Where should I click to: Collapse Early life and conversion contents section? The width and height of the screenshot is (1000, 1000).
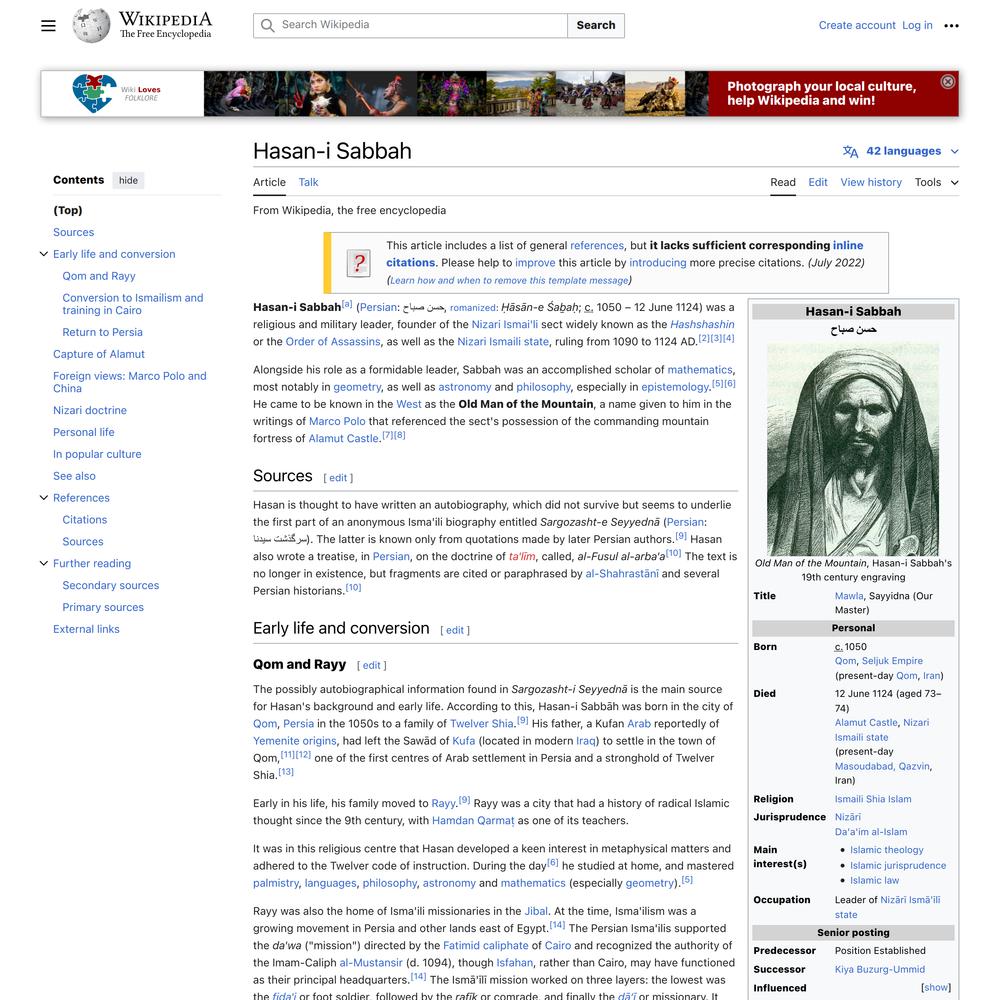tap(44, 254)
